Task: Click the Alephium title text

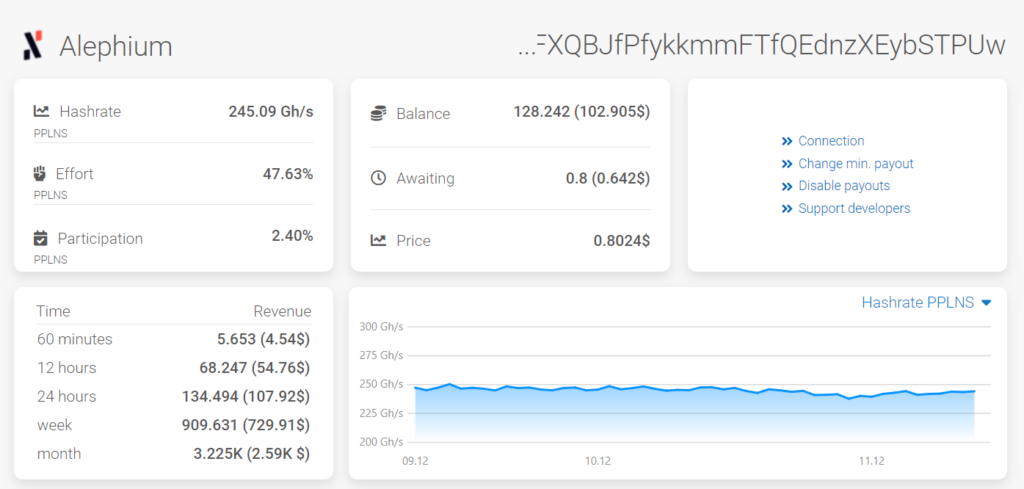Action: [116, 46]
